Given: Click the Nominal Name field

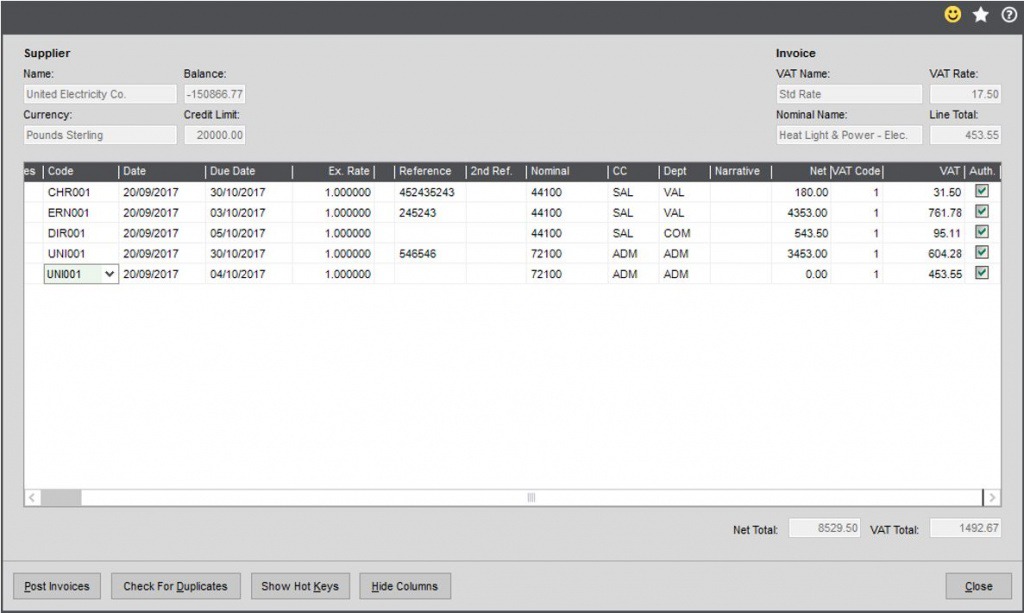Looking at the screenshot, I should coord(849,135).
